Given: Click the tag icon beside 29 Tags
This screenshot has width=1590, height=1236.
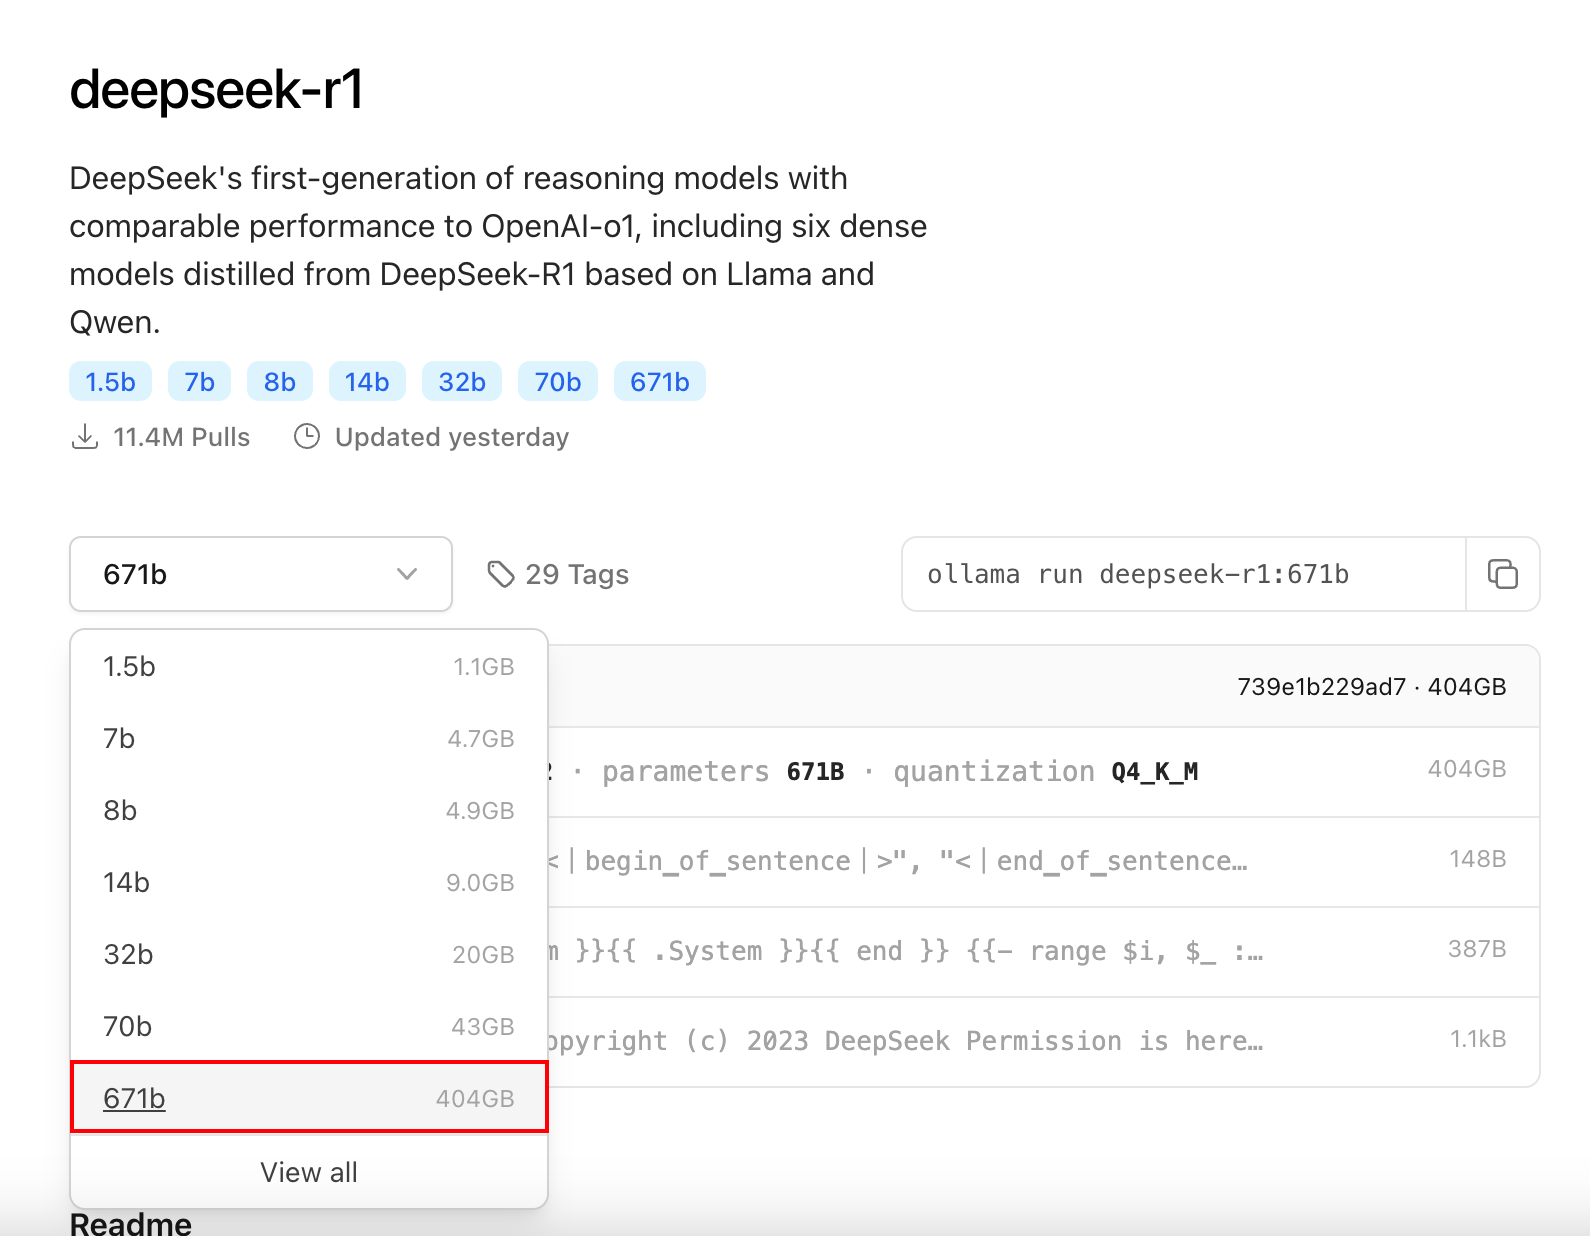Looking at the screenshot, I should (500, 574).
